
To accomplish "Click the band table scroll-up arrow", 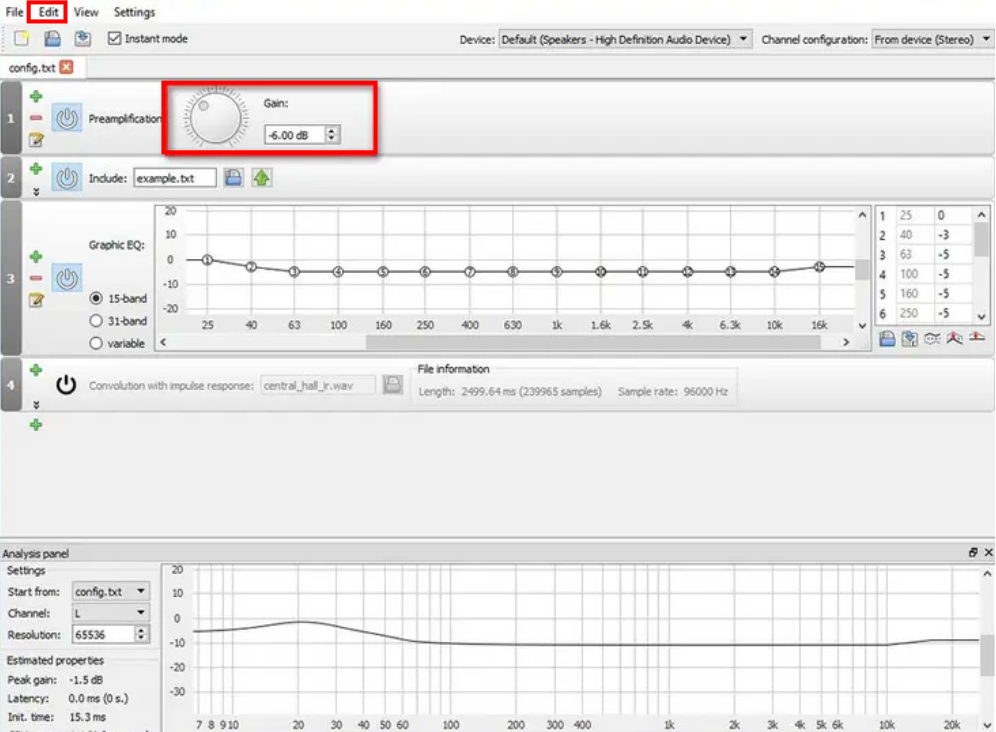I will (x=981, y=215).
